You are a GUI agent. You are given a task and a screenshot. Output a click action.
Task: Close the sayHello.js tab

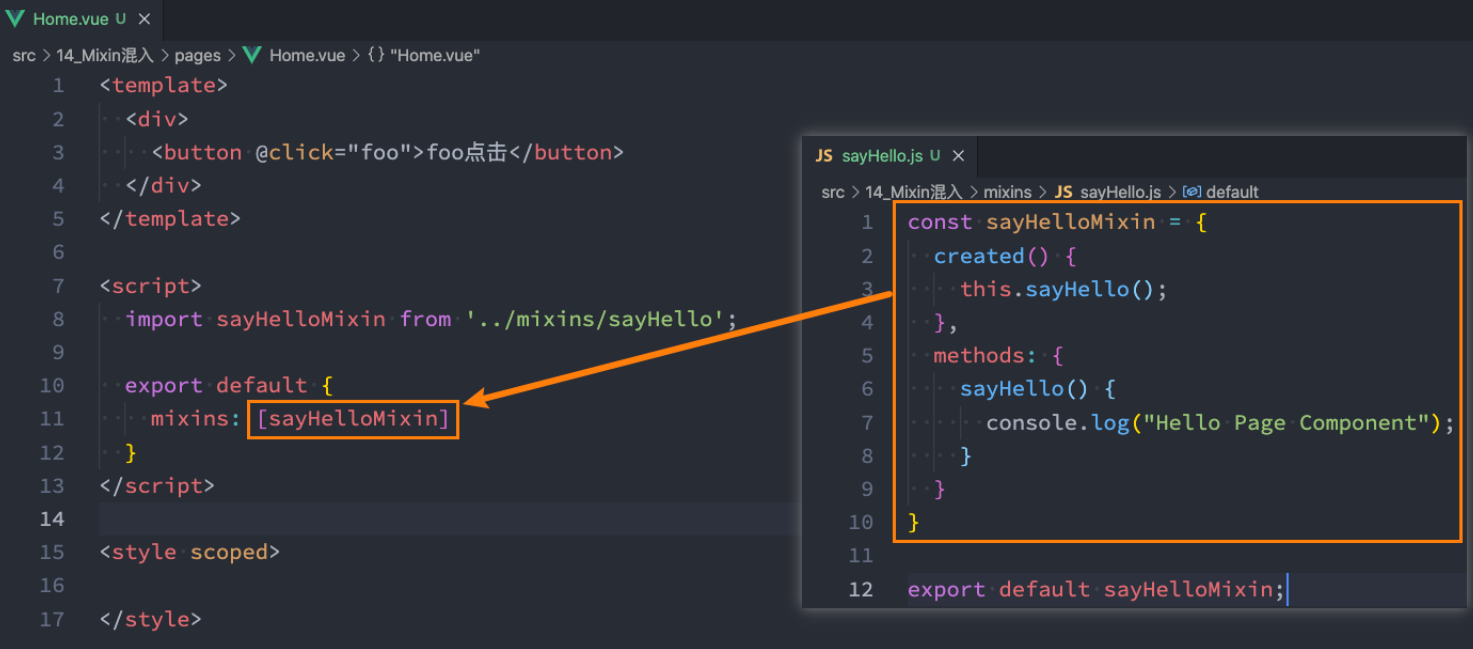[x=958, y=156]
